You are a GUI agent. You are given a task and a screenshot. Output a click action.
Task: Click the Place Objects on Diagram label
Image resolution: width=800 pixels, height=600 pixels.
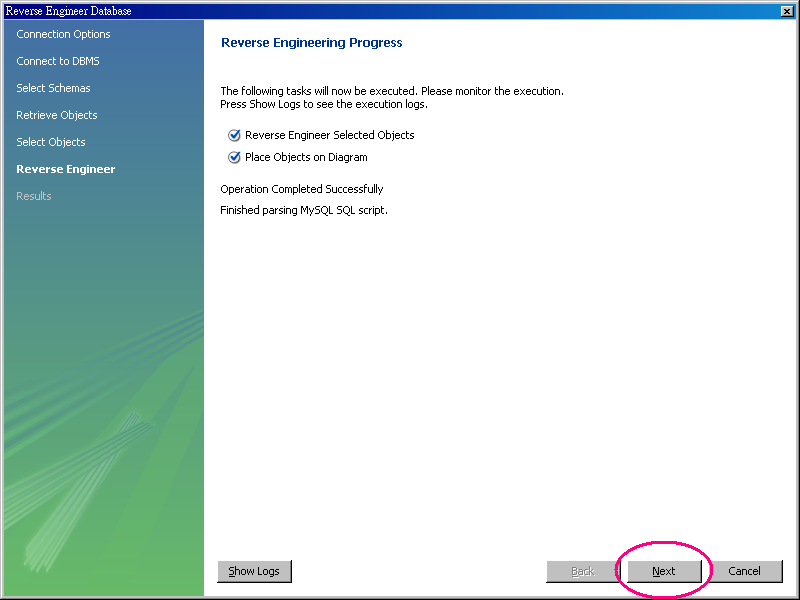click(306, 157)
